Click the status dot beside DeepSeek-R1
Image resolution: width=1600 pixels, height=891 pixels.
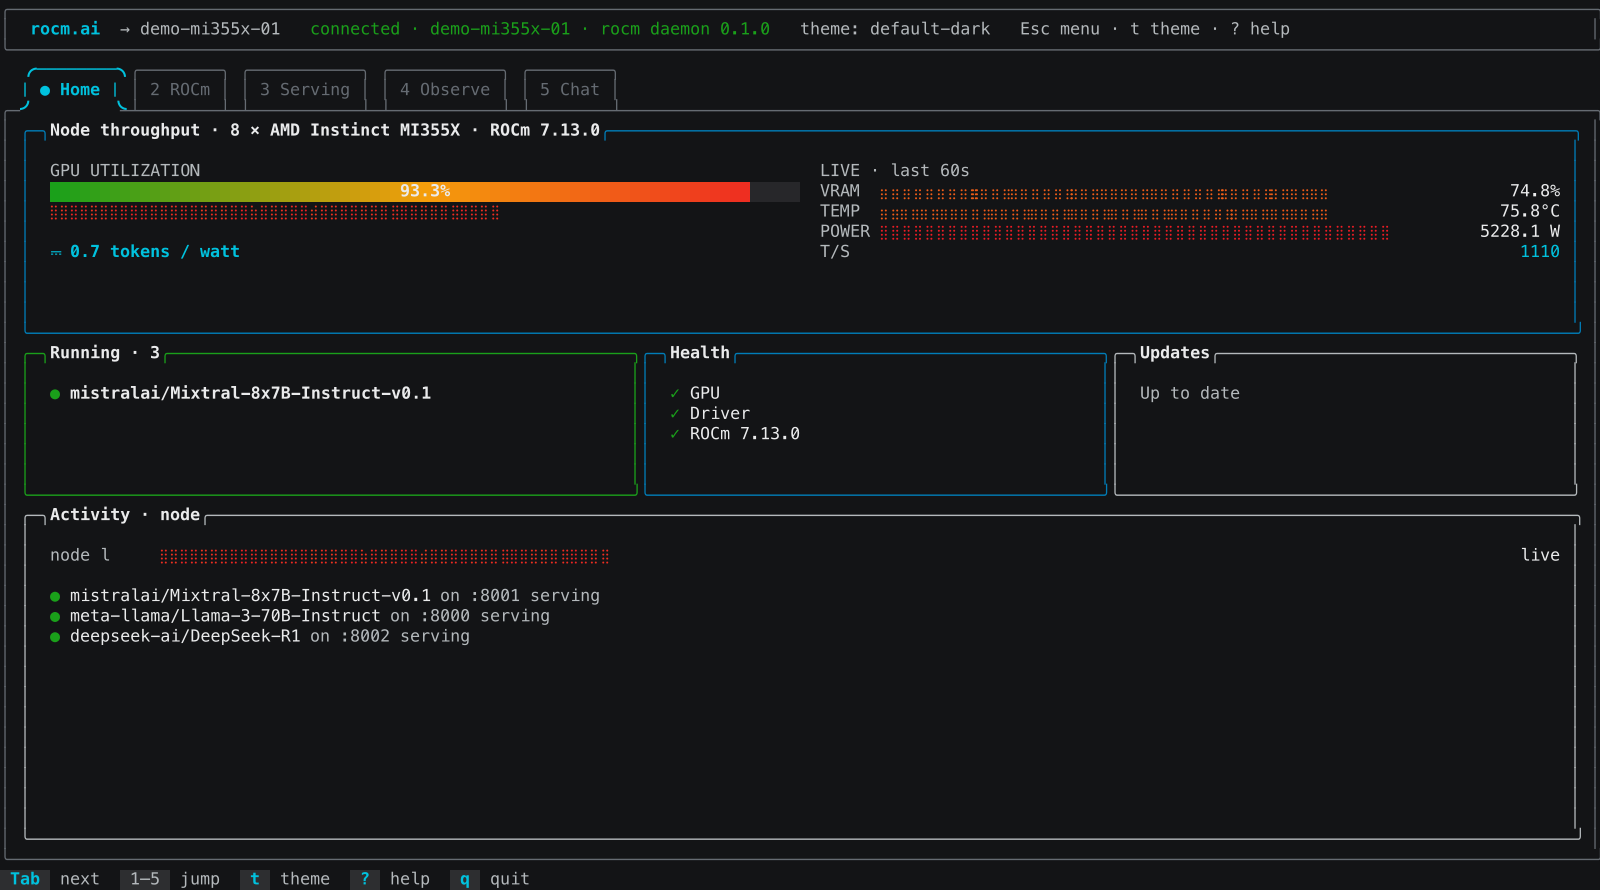click(x=55, y=637)
